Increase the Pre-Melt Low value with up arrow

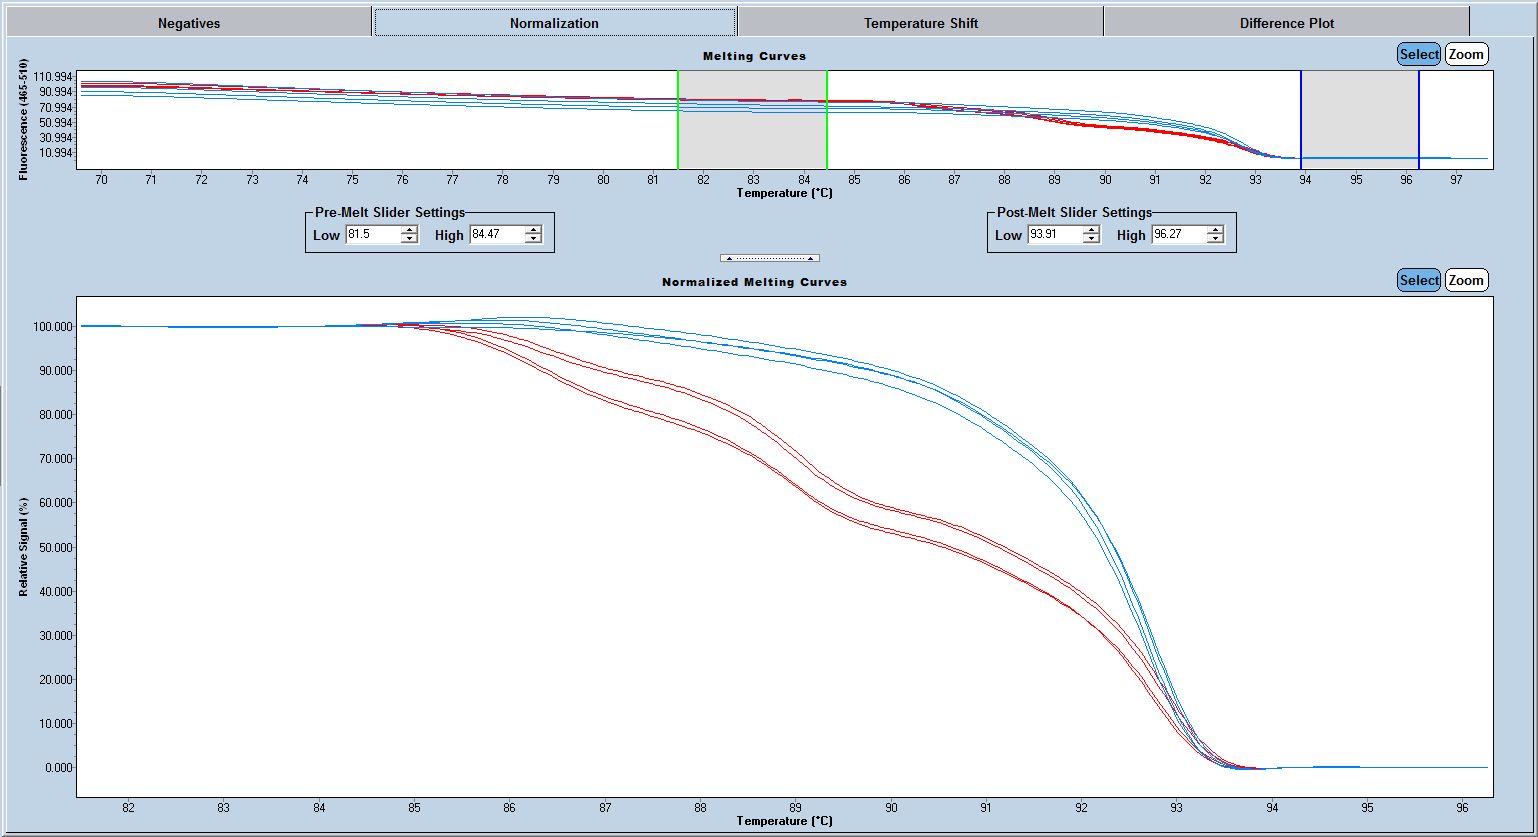pos(409,230)
